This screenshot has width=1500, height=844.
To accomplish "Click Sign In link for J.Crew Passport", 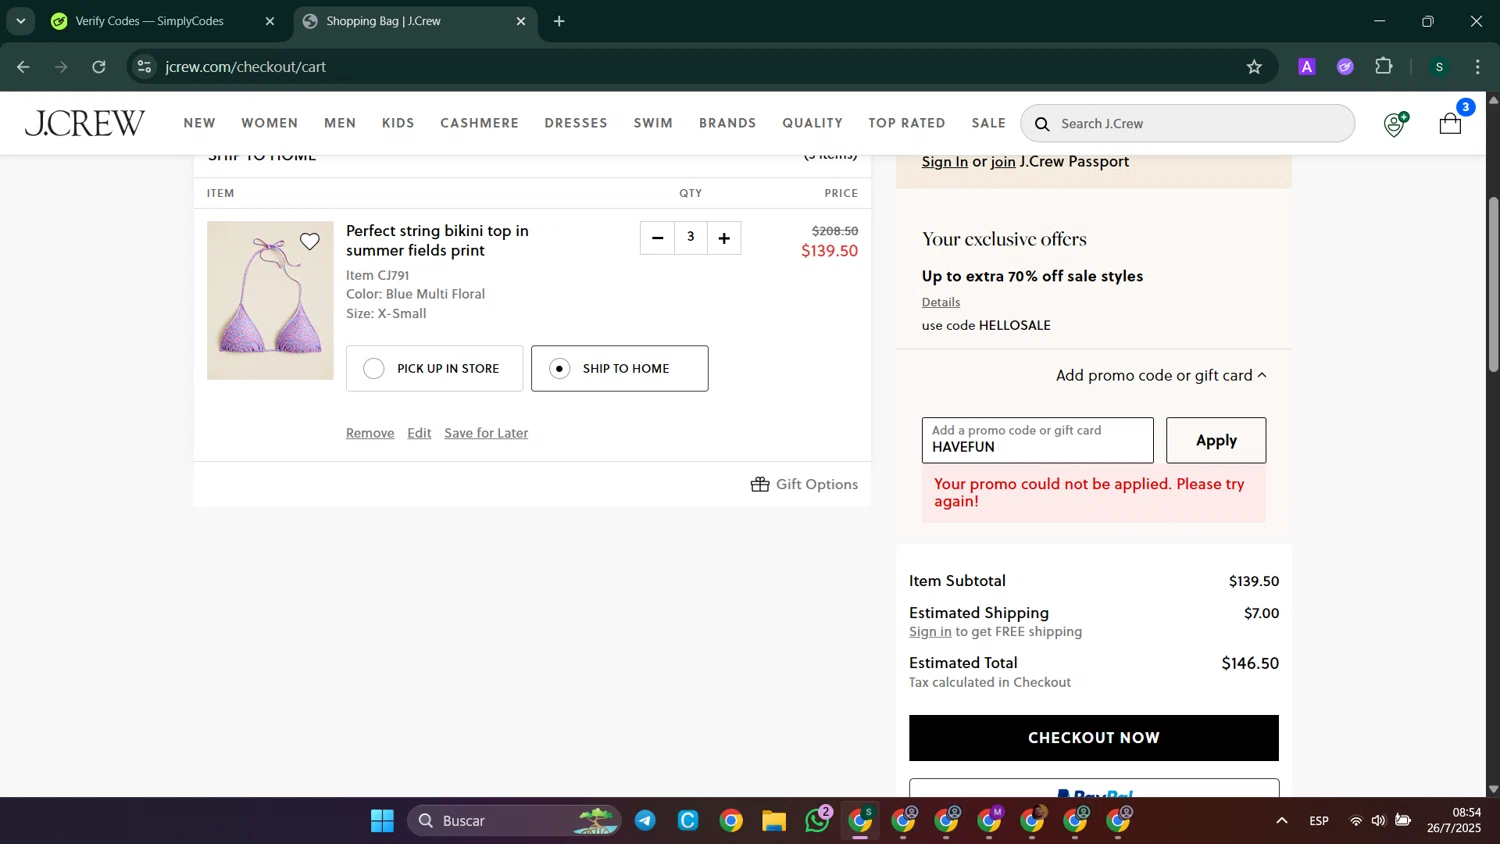I will (x=945, y=162).
